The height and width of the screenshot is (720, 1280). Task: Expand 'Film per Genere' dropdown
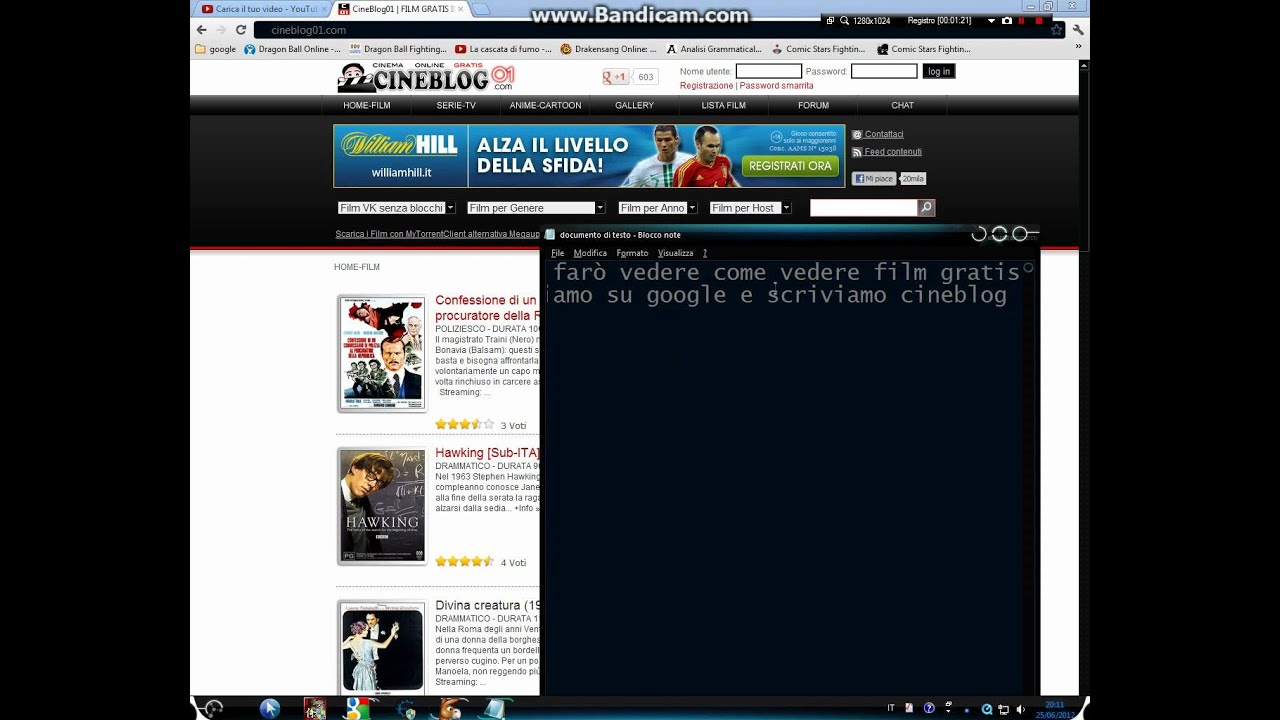(536, 208)
